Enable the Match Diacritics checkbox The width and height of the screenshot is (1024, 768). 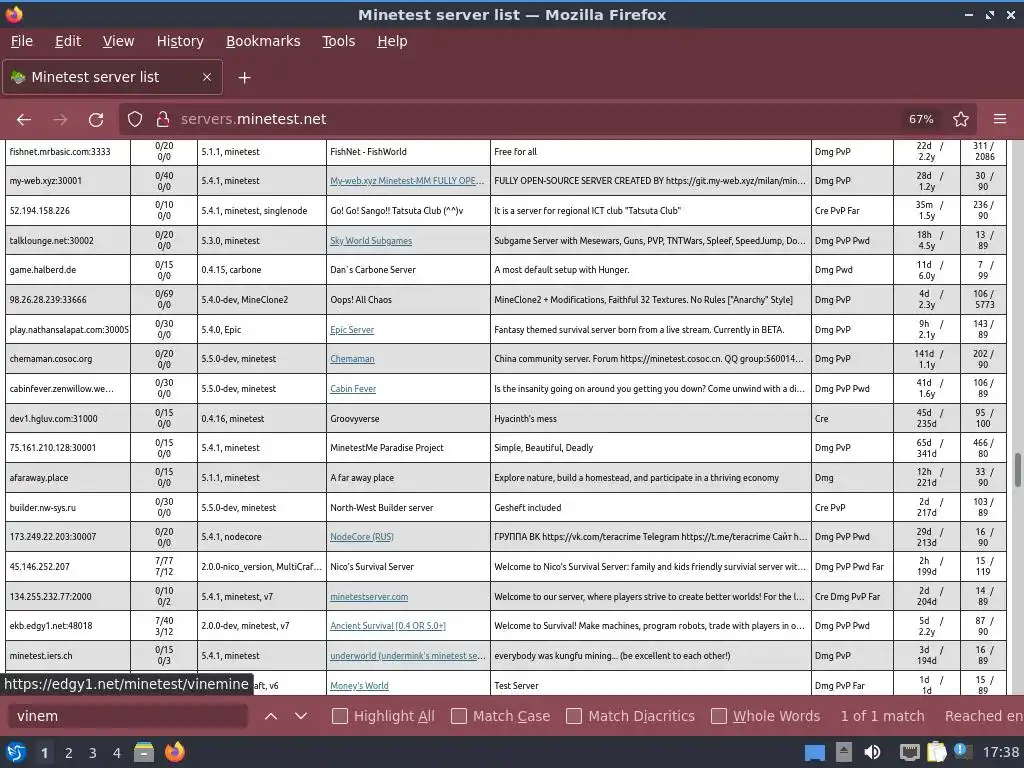coord(574,716)
